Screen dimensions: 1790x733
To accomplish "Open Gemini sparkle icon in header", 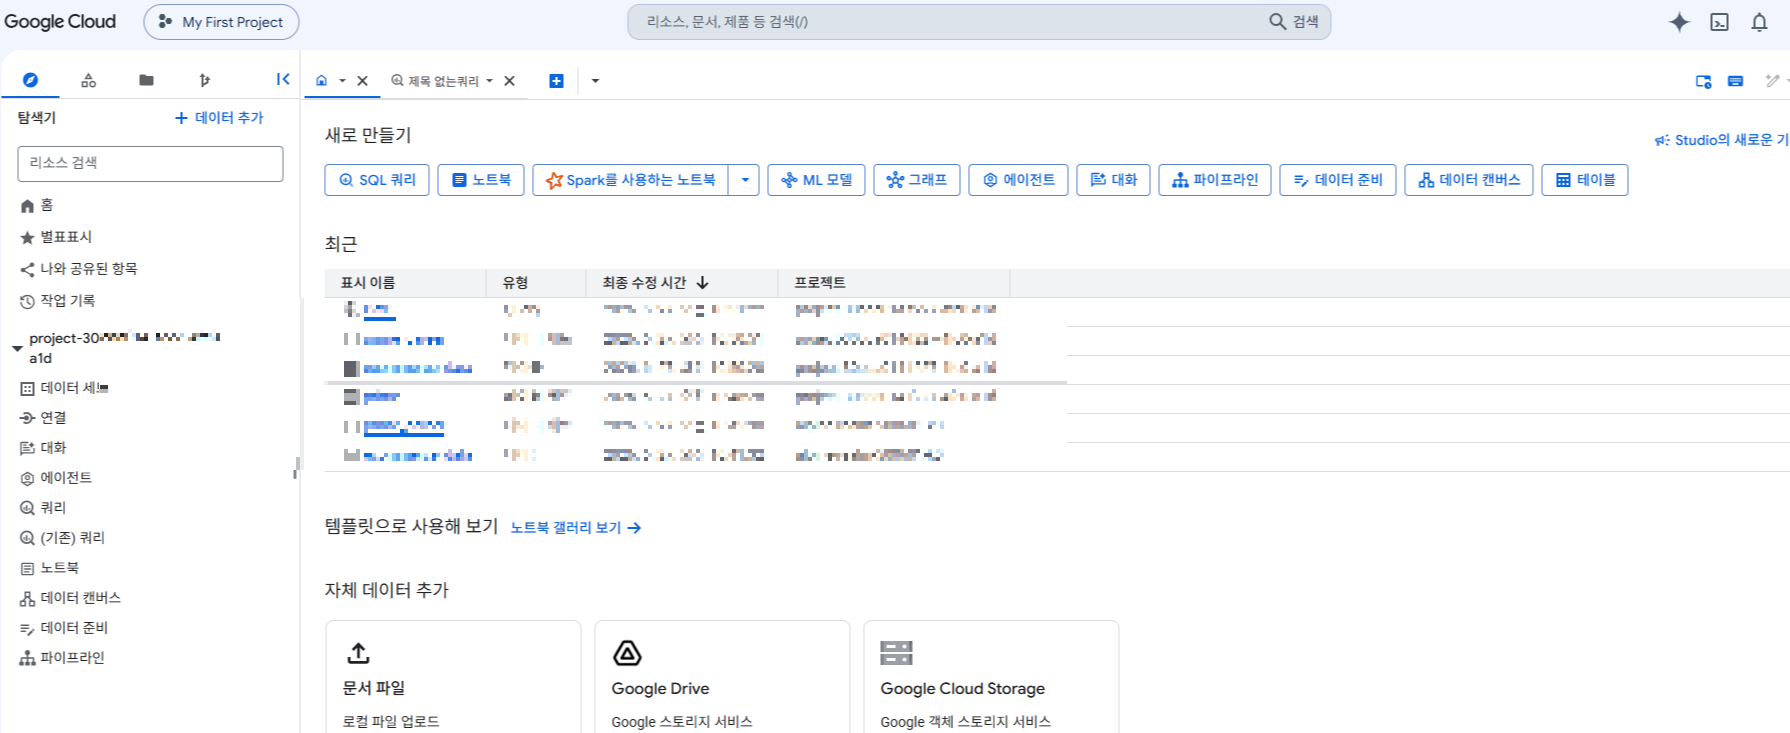I will coord(1679,22).
